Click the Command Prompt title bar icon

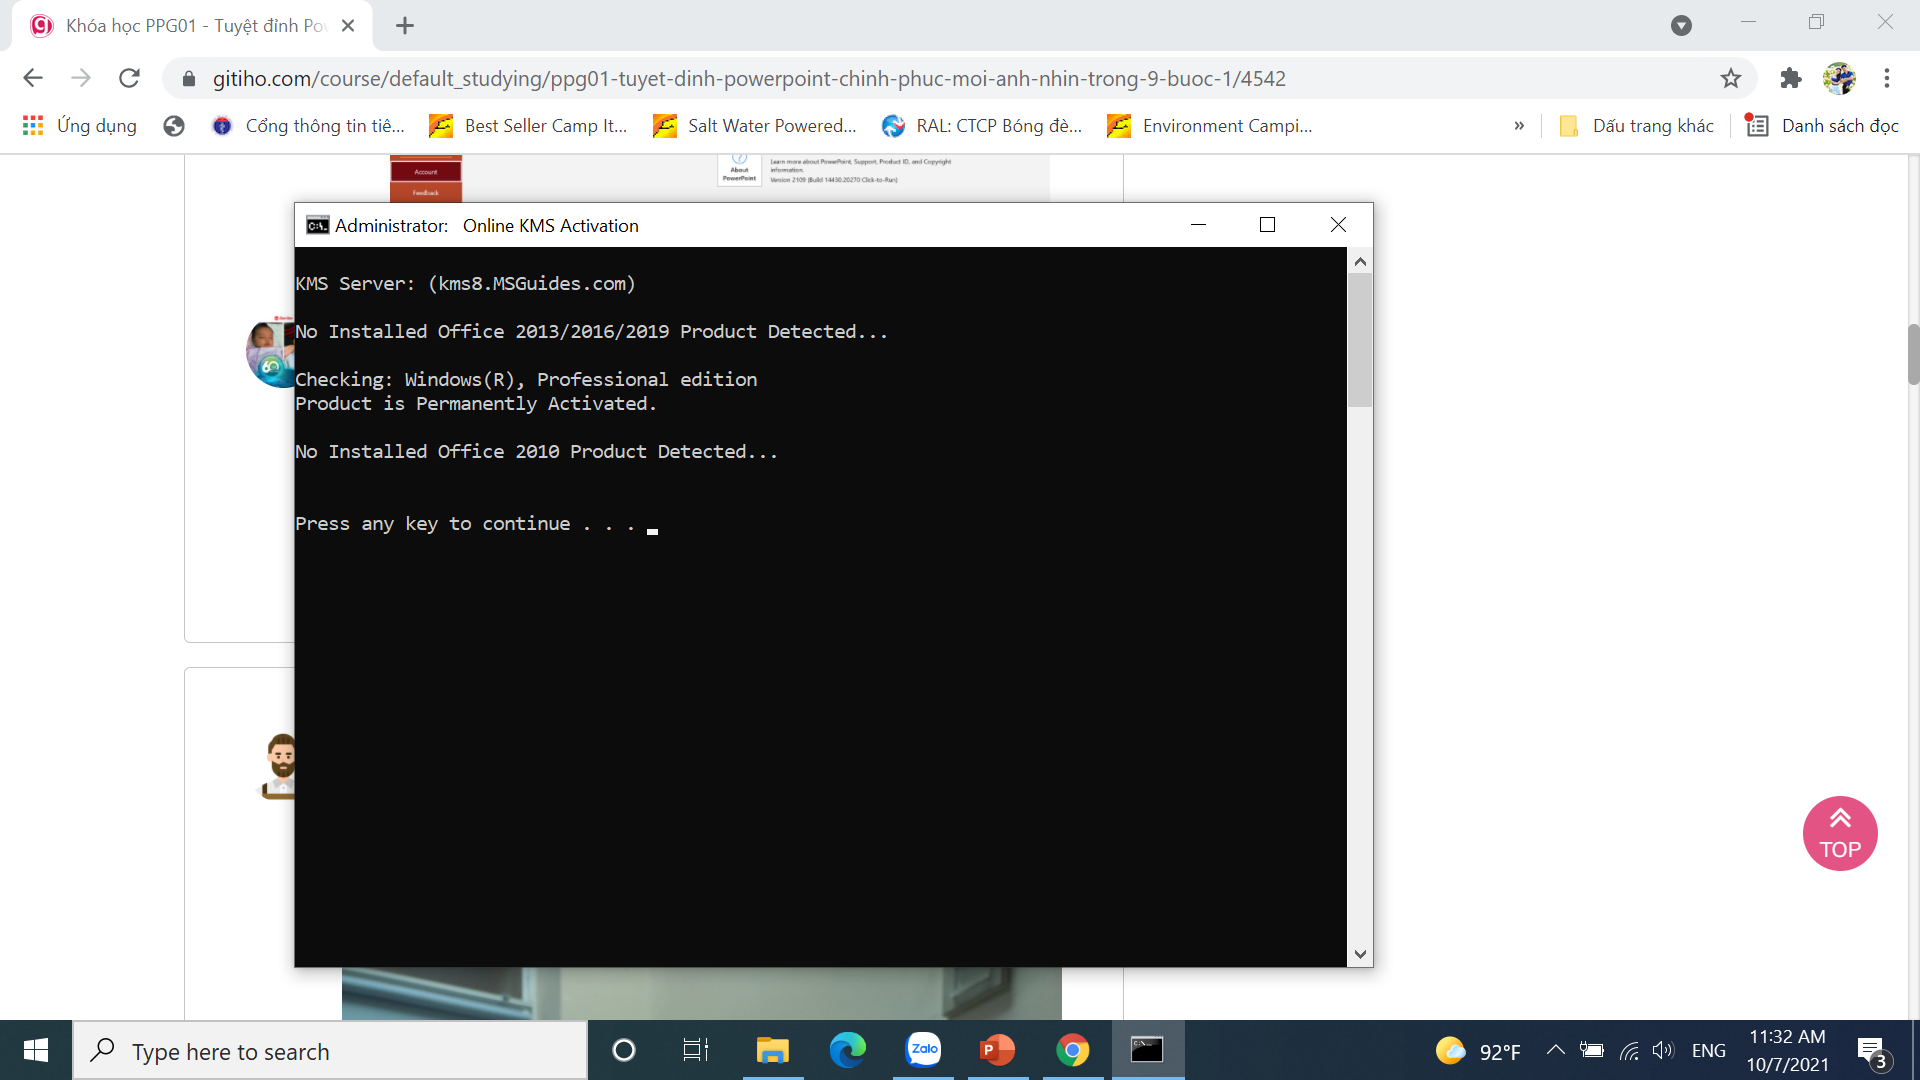pyautogui.click(x=318, y=225)
